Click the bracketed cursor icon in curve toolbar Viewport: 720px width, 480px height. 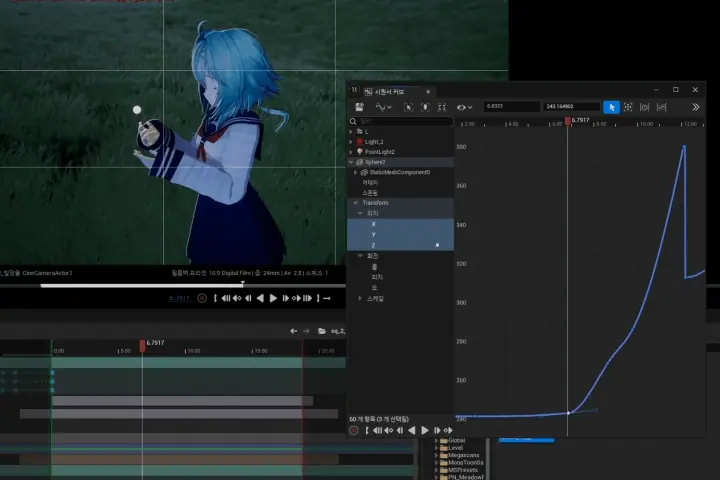point(408,107)
